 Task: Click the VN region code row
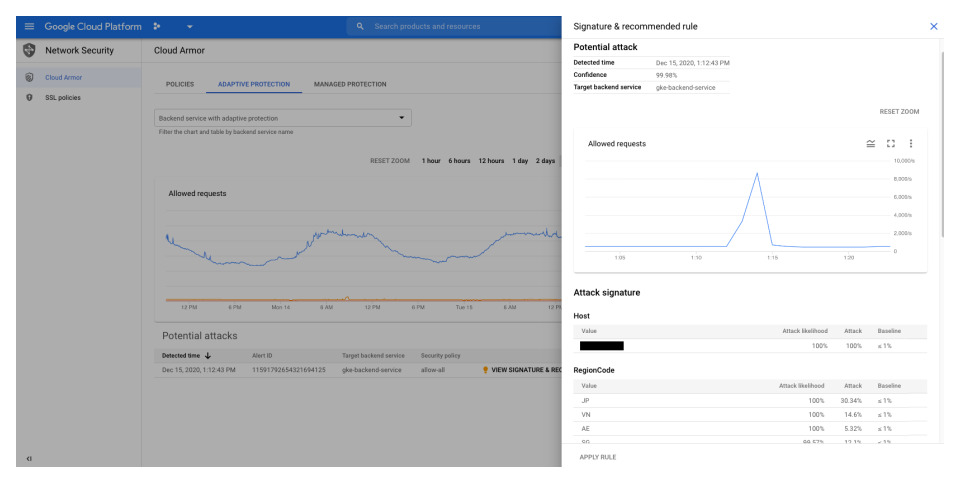click(750, 415)
